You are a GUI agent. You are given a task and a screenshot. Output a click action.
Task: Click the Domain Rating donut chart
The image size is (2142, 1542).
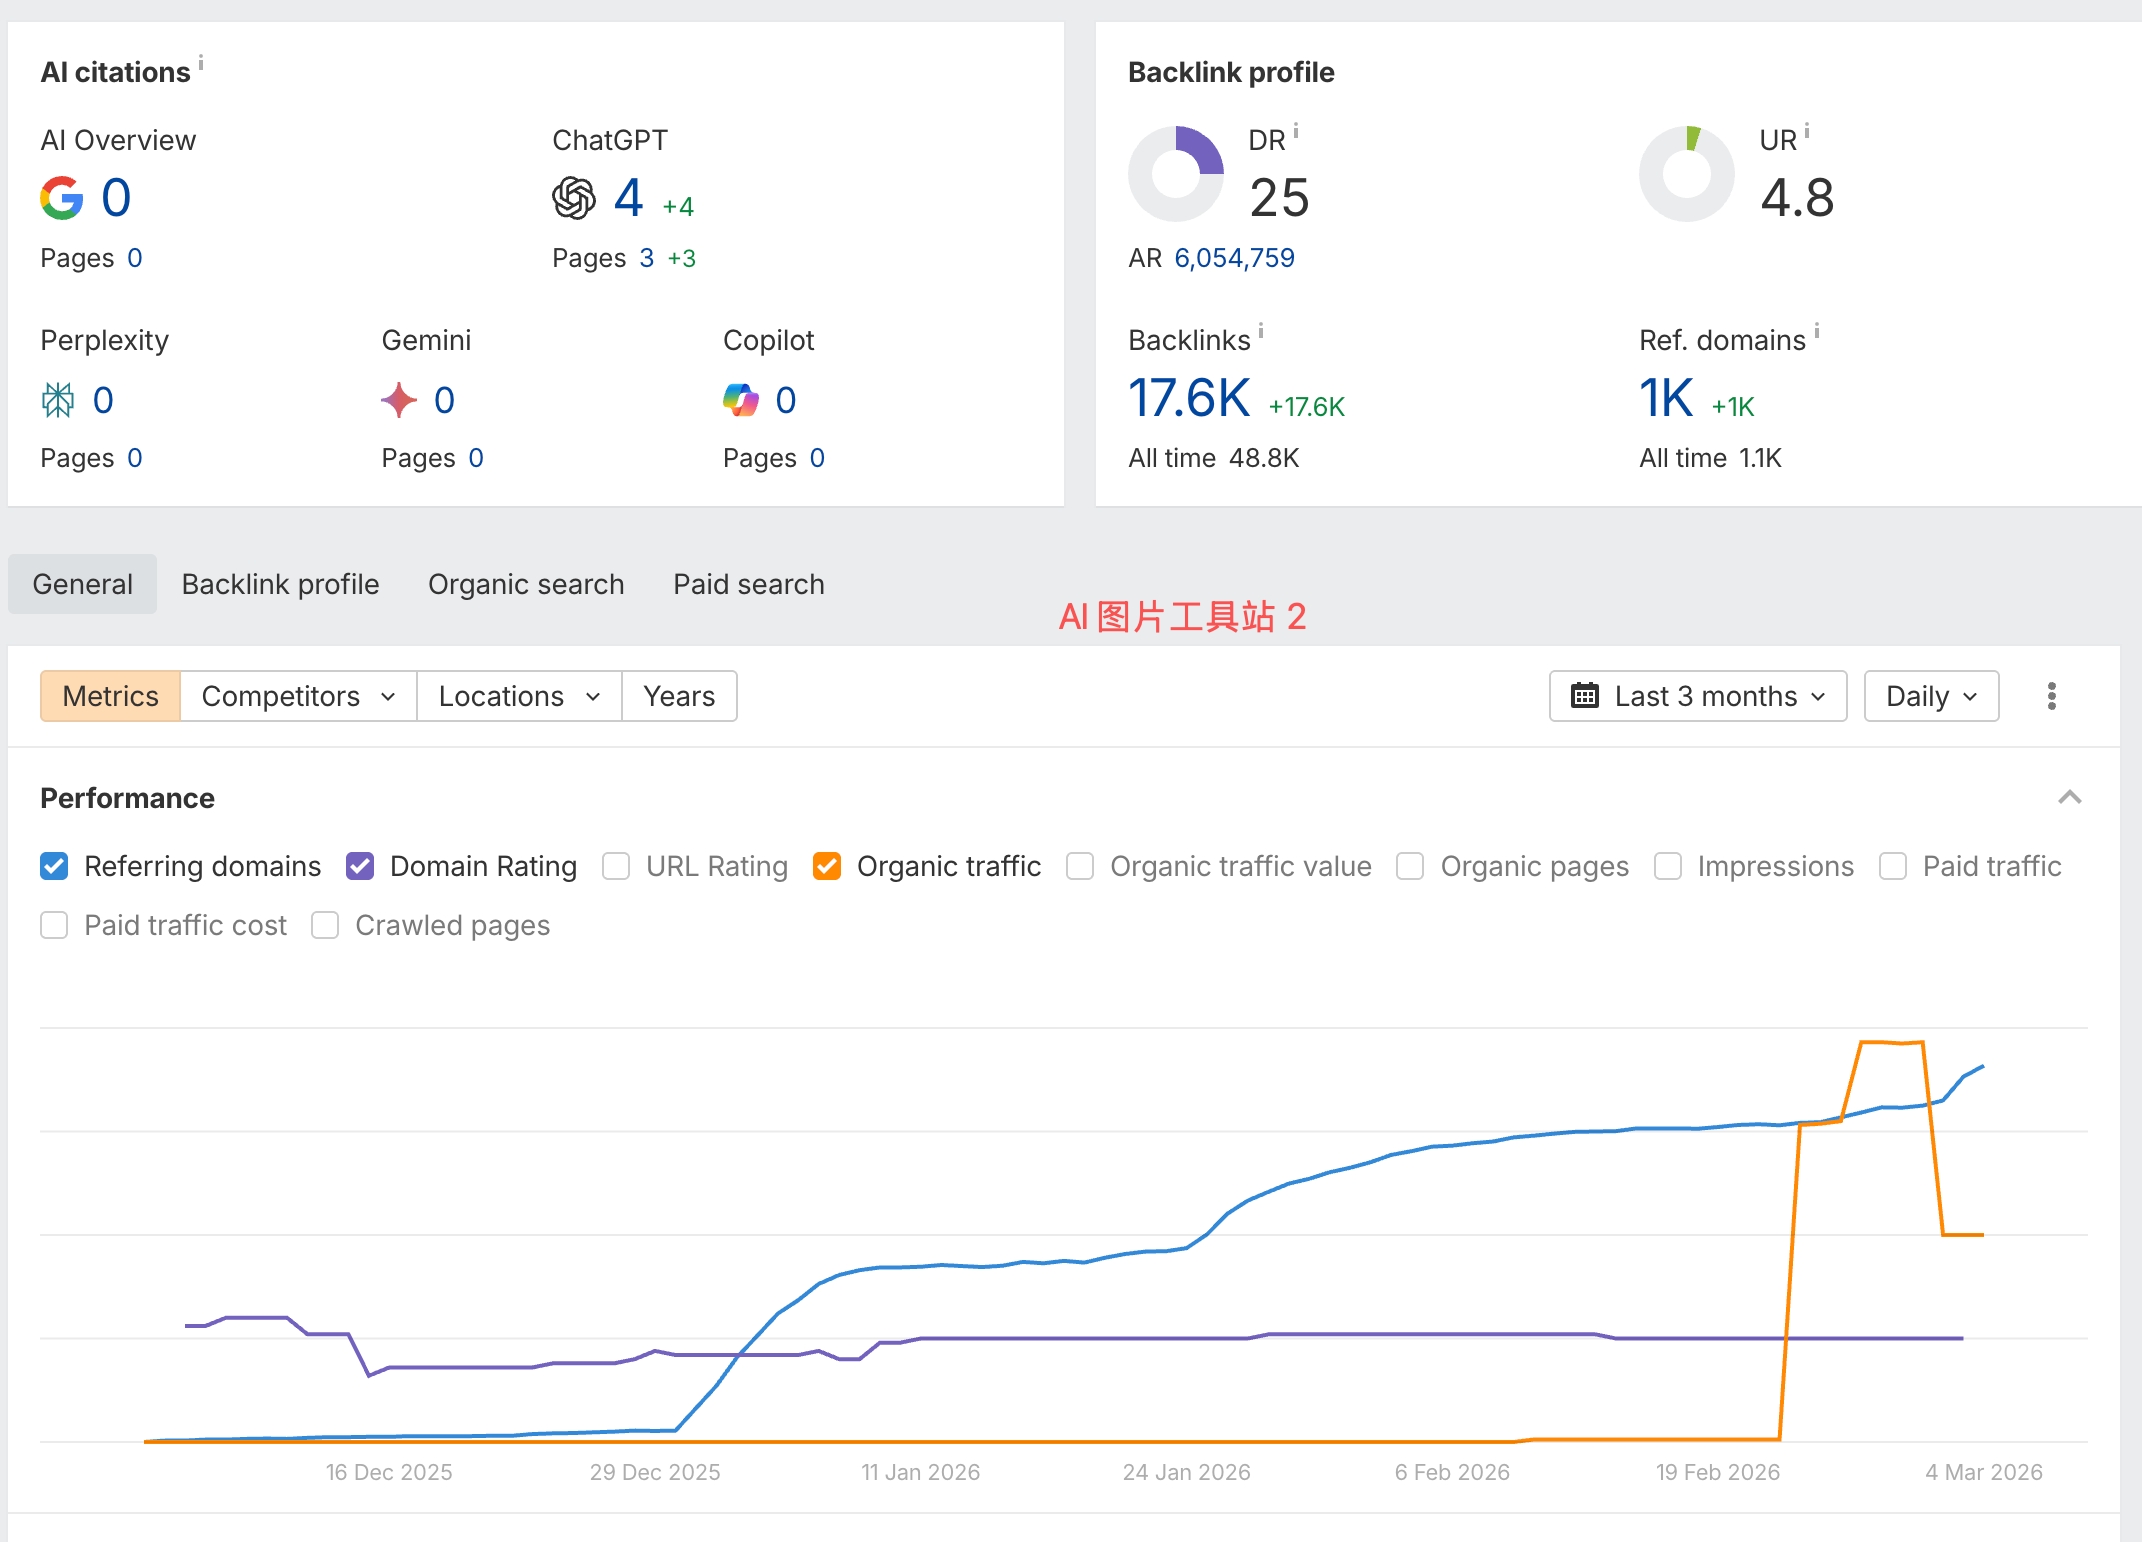tap(1176, 174)
